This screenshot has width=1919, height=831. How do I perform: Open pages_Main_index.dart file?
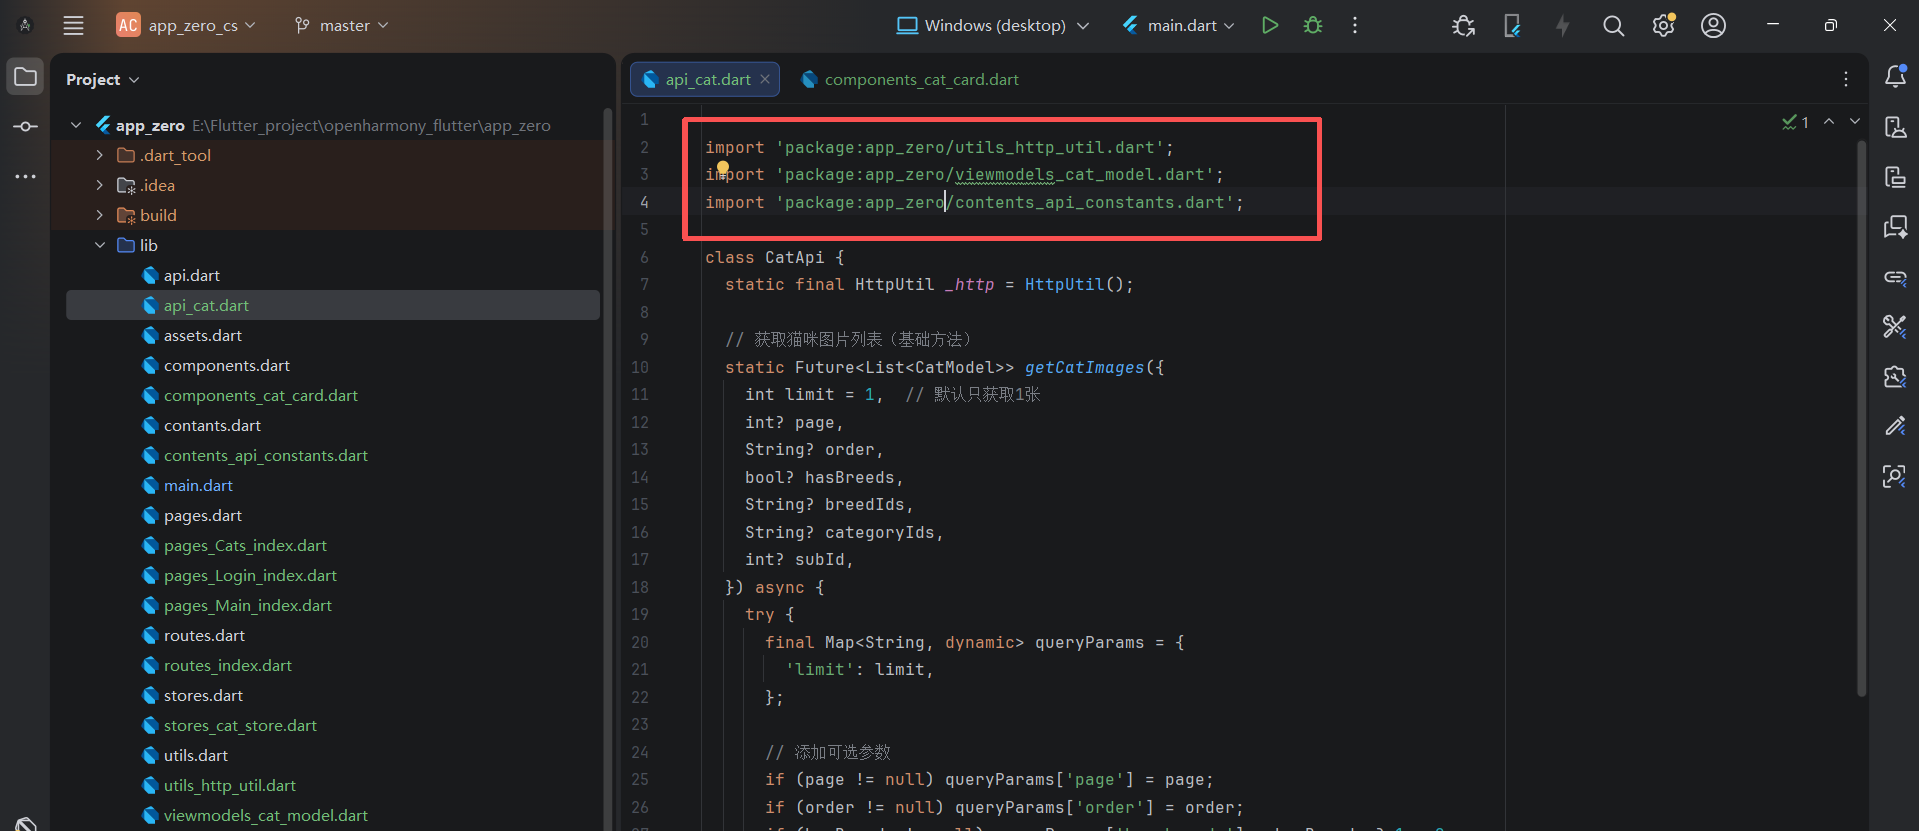(247, 605)
